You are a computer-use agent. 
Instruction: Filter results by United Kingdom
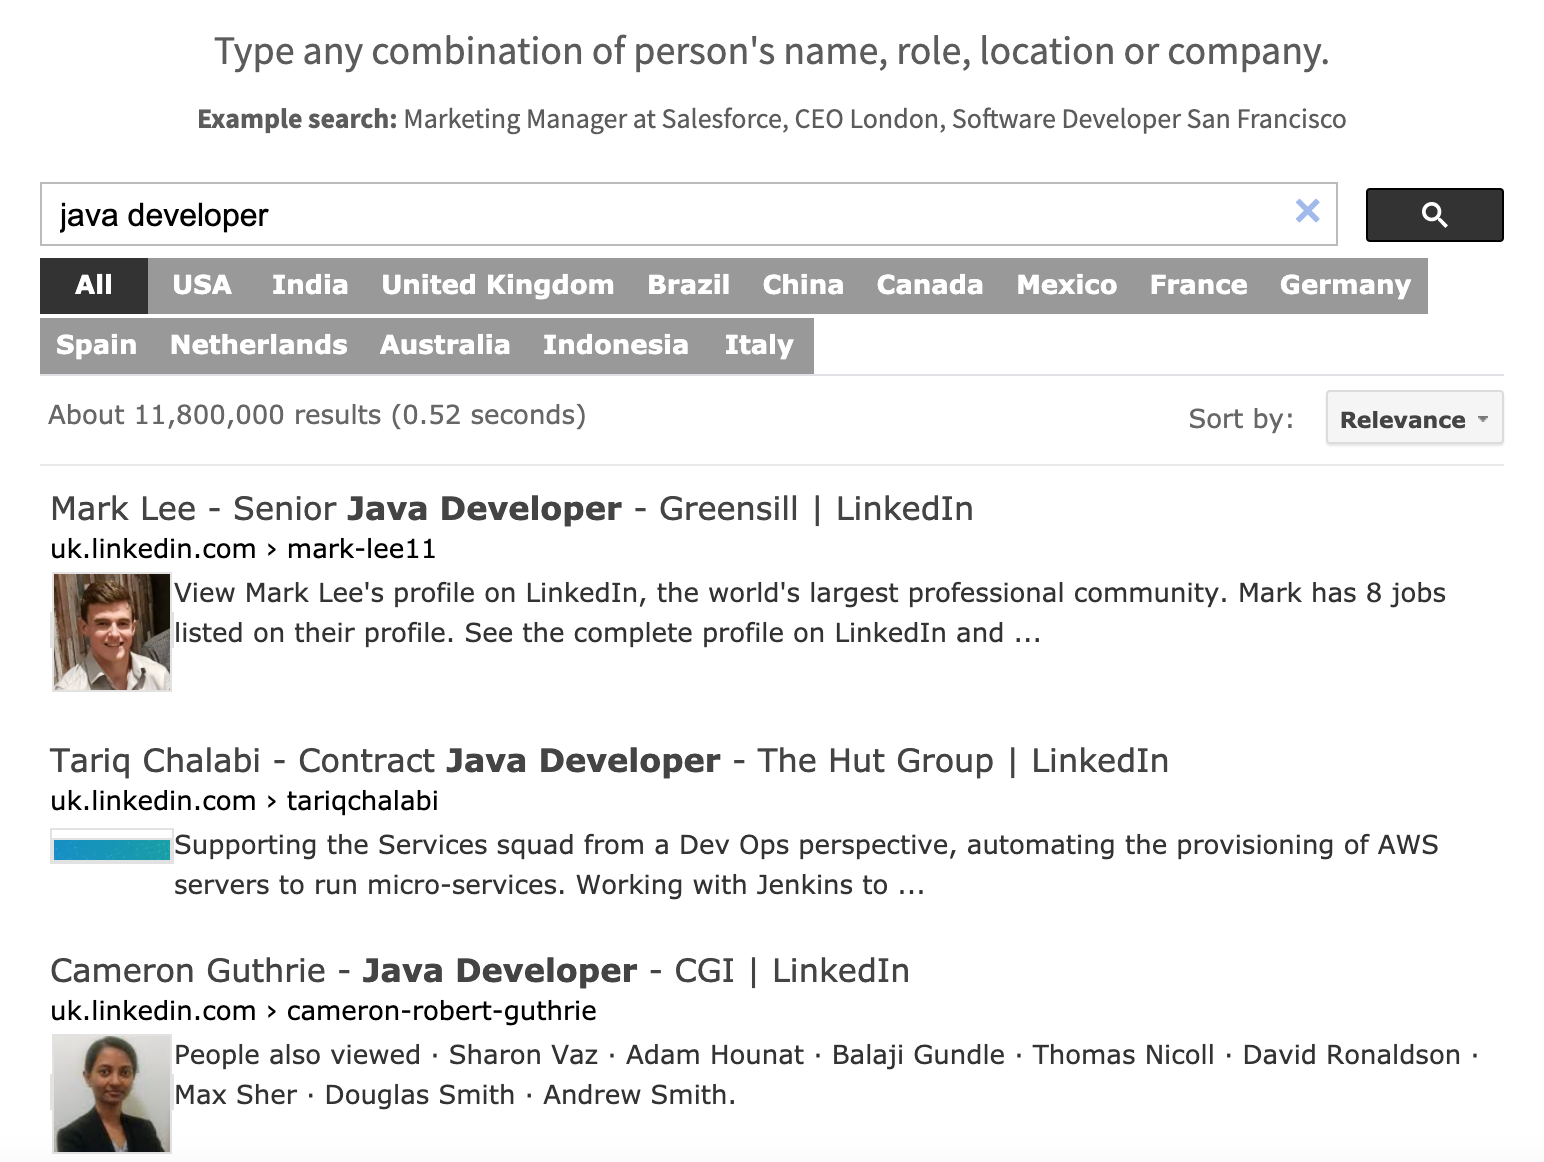click(496, 285)
